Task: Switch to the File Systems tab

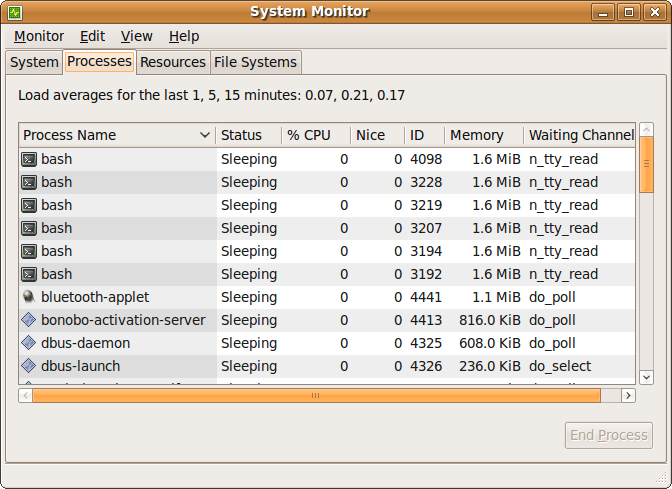Action: coord(255,62)
